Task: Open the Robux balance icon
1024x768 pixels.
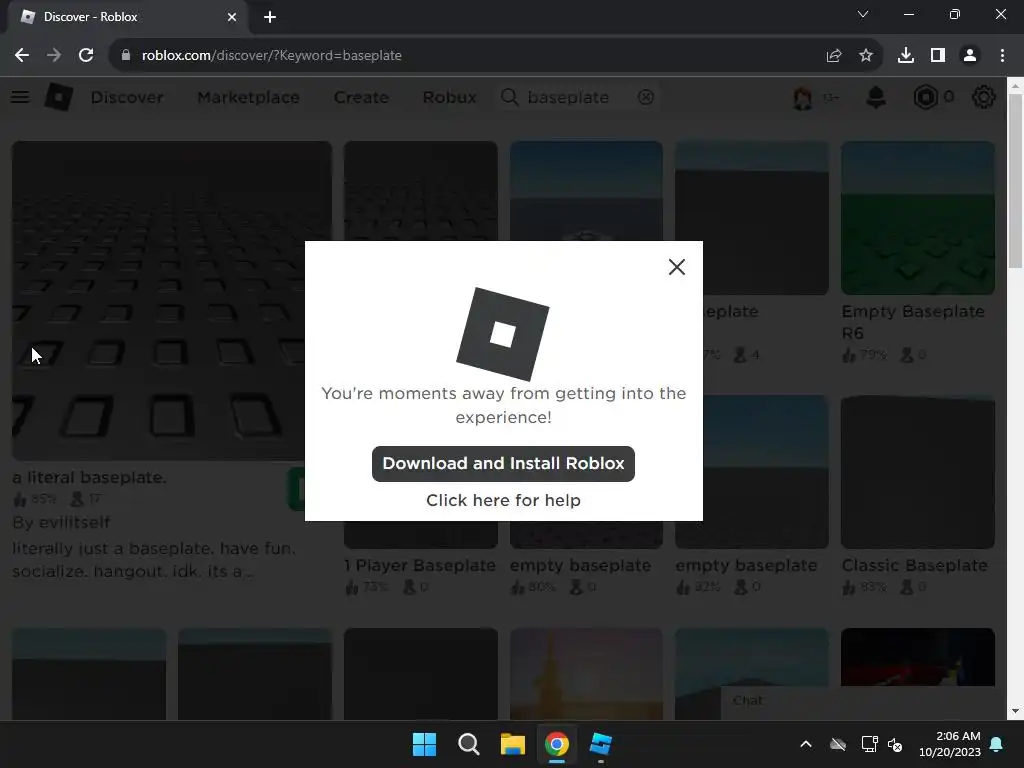Action: coord(925,97)
